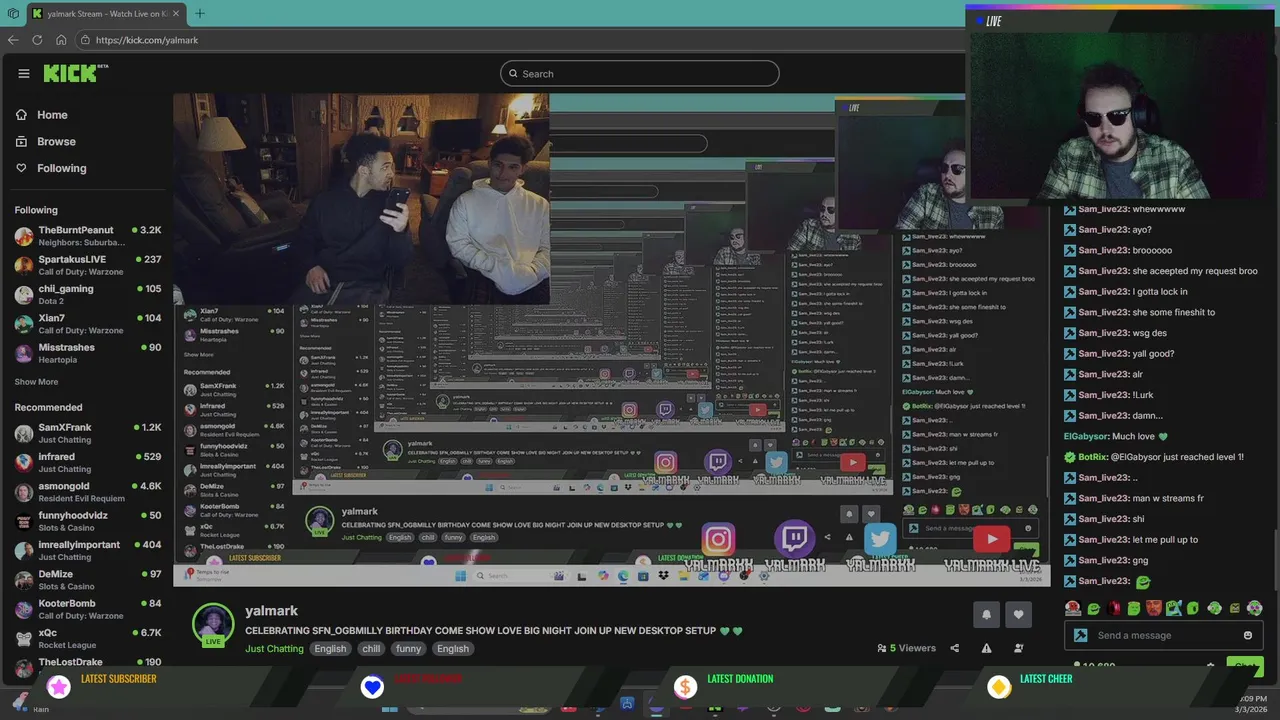Open SamXFrank's recommended channel
The height and width of the screenshot is (720, 1280).
point(87,433)
